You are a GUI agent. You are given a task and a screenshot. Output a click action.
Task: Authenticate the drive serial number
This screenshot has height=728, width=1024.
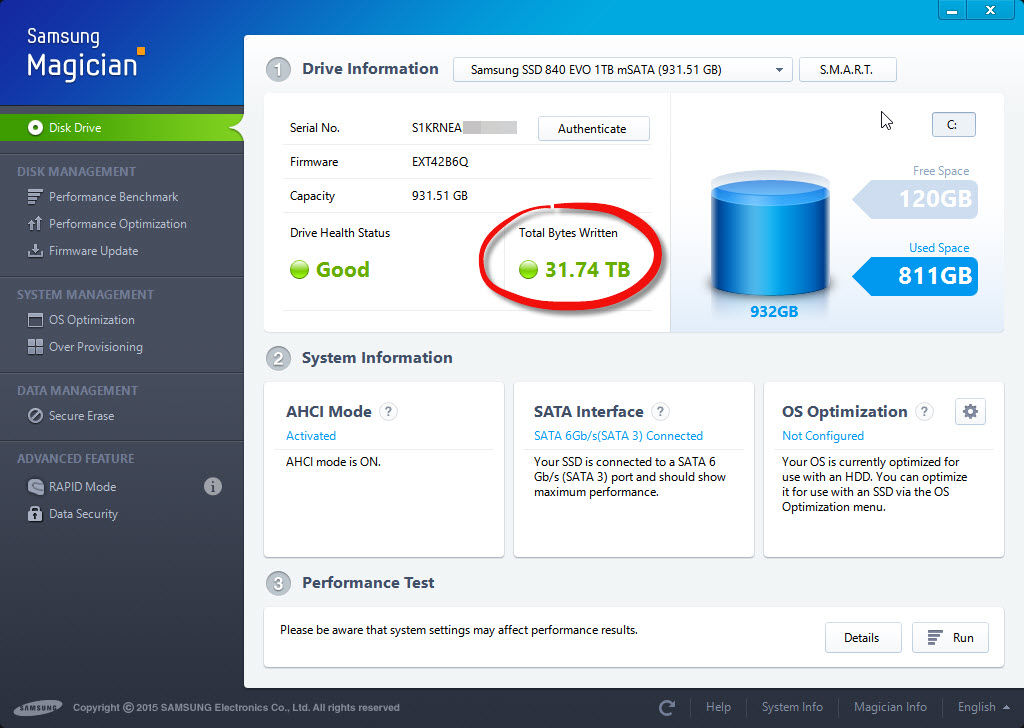[593, 129]
